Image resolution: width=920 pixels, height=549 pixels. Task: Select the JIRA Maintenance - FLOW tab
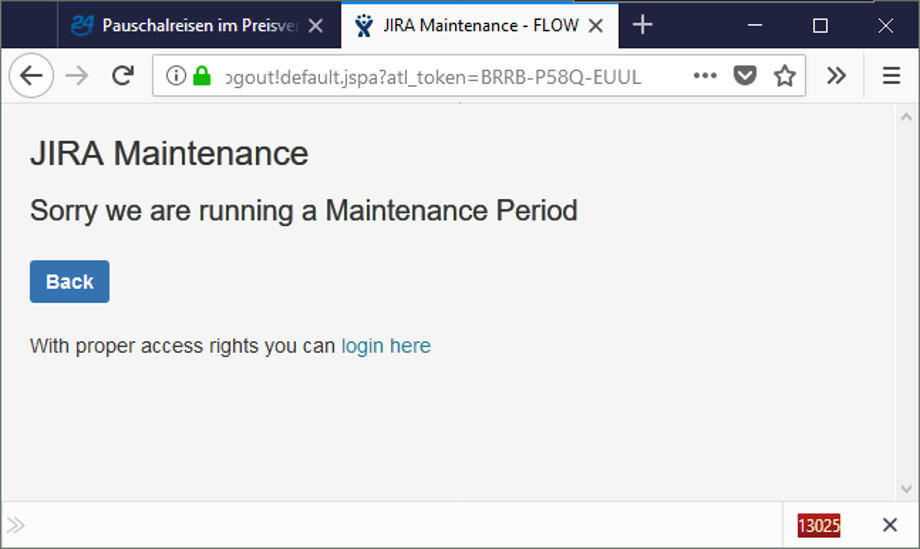479,25
